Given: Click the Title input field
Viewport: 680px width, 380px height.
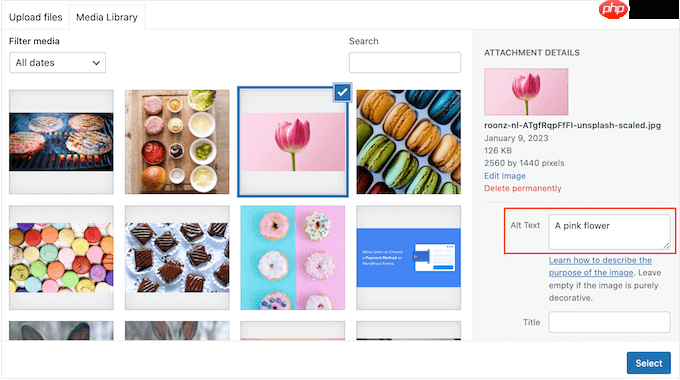Looking at the screenshot, I should pos(609,322).
